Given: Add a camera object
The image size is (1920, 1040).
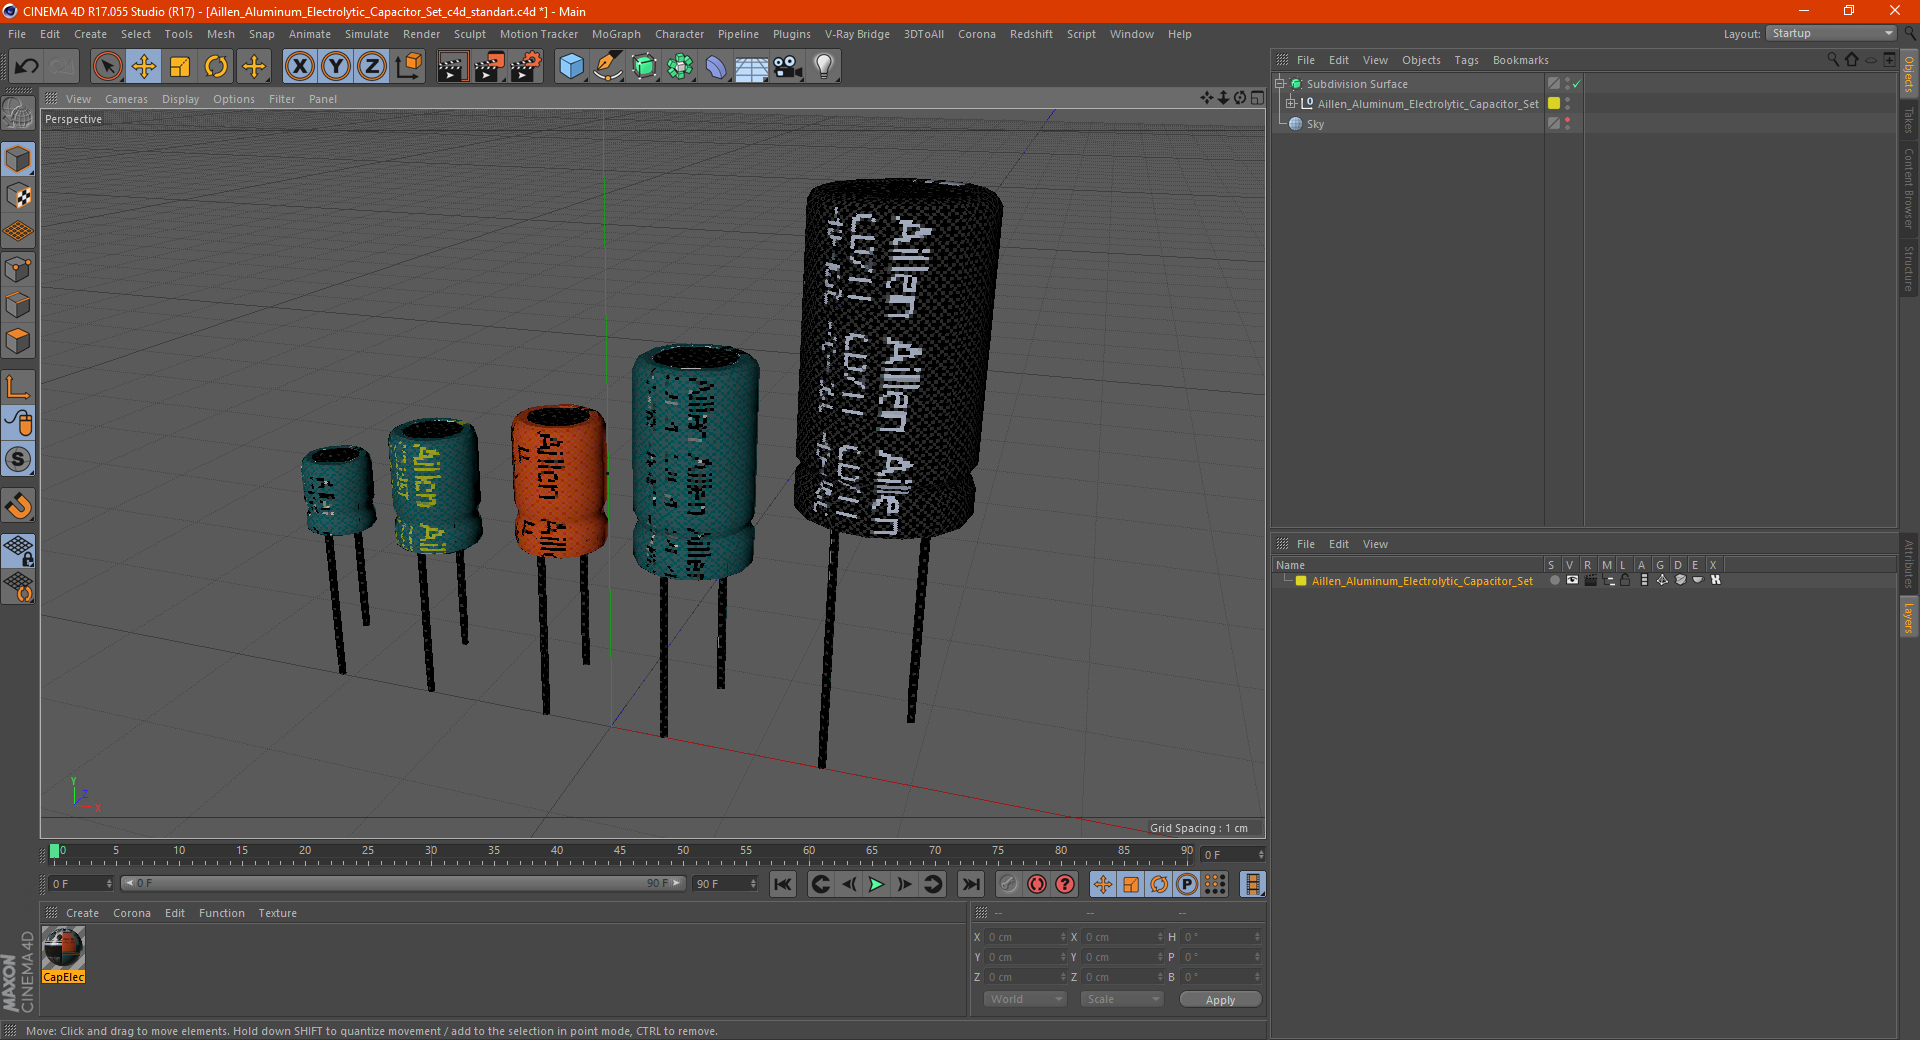Looking at the screenshot, I should pyautogui.click(x=788, y=67).
